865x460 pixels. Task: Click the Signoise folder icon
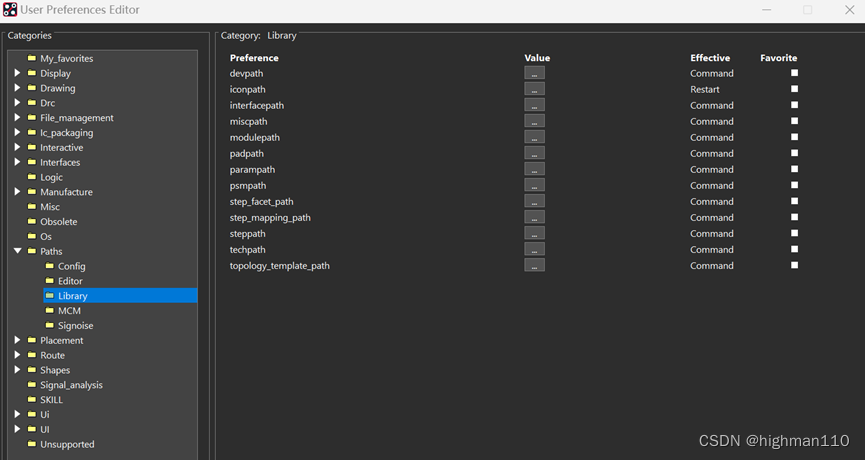pyautogui.click(x=49, y=326)
